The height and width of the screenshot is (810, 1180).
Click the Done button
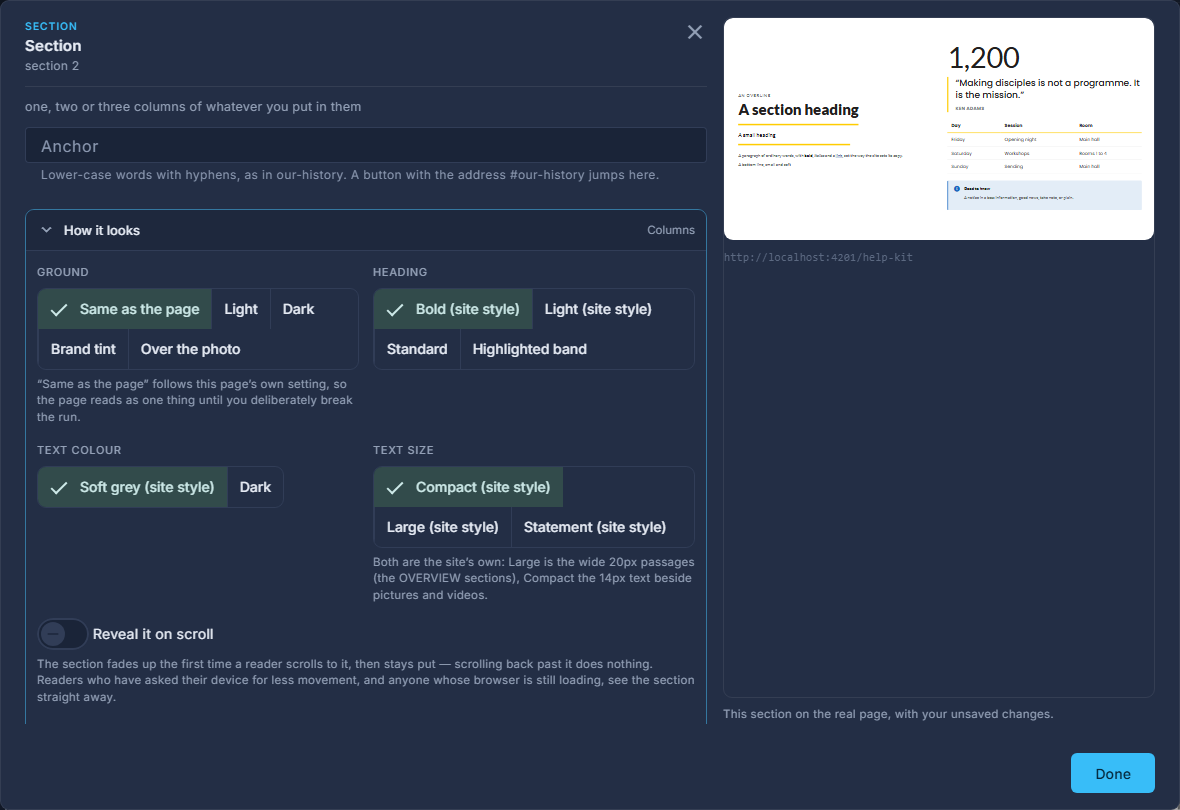pyautogui.click(x=1112, y=773)
